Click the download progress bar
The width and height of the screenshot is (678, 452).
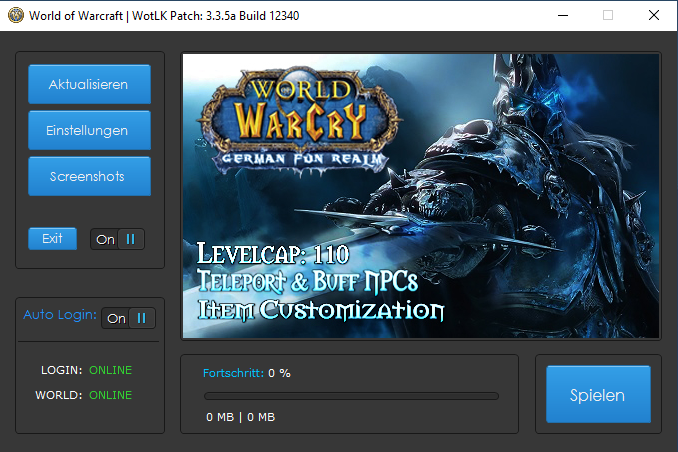coord(351,396)
